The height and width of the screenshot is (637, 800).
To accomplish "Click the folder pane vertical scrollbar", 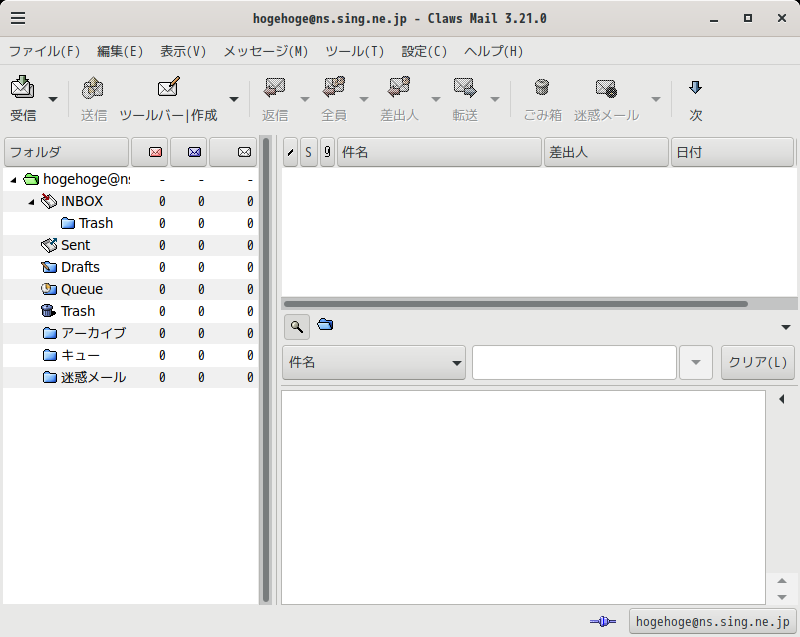I will (x=265, y=370).
